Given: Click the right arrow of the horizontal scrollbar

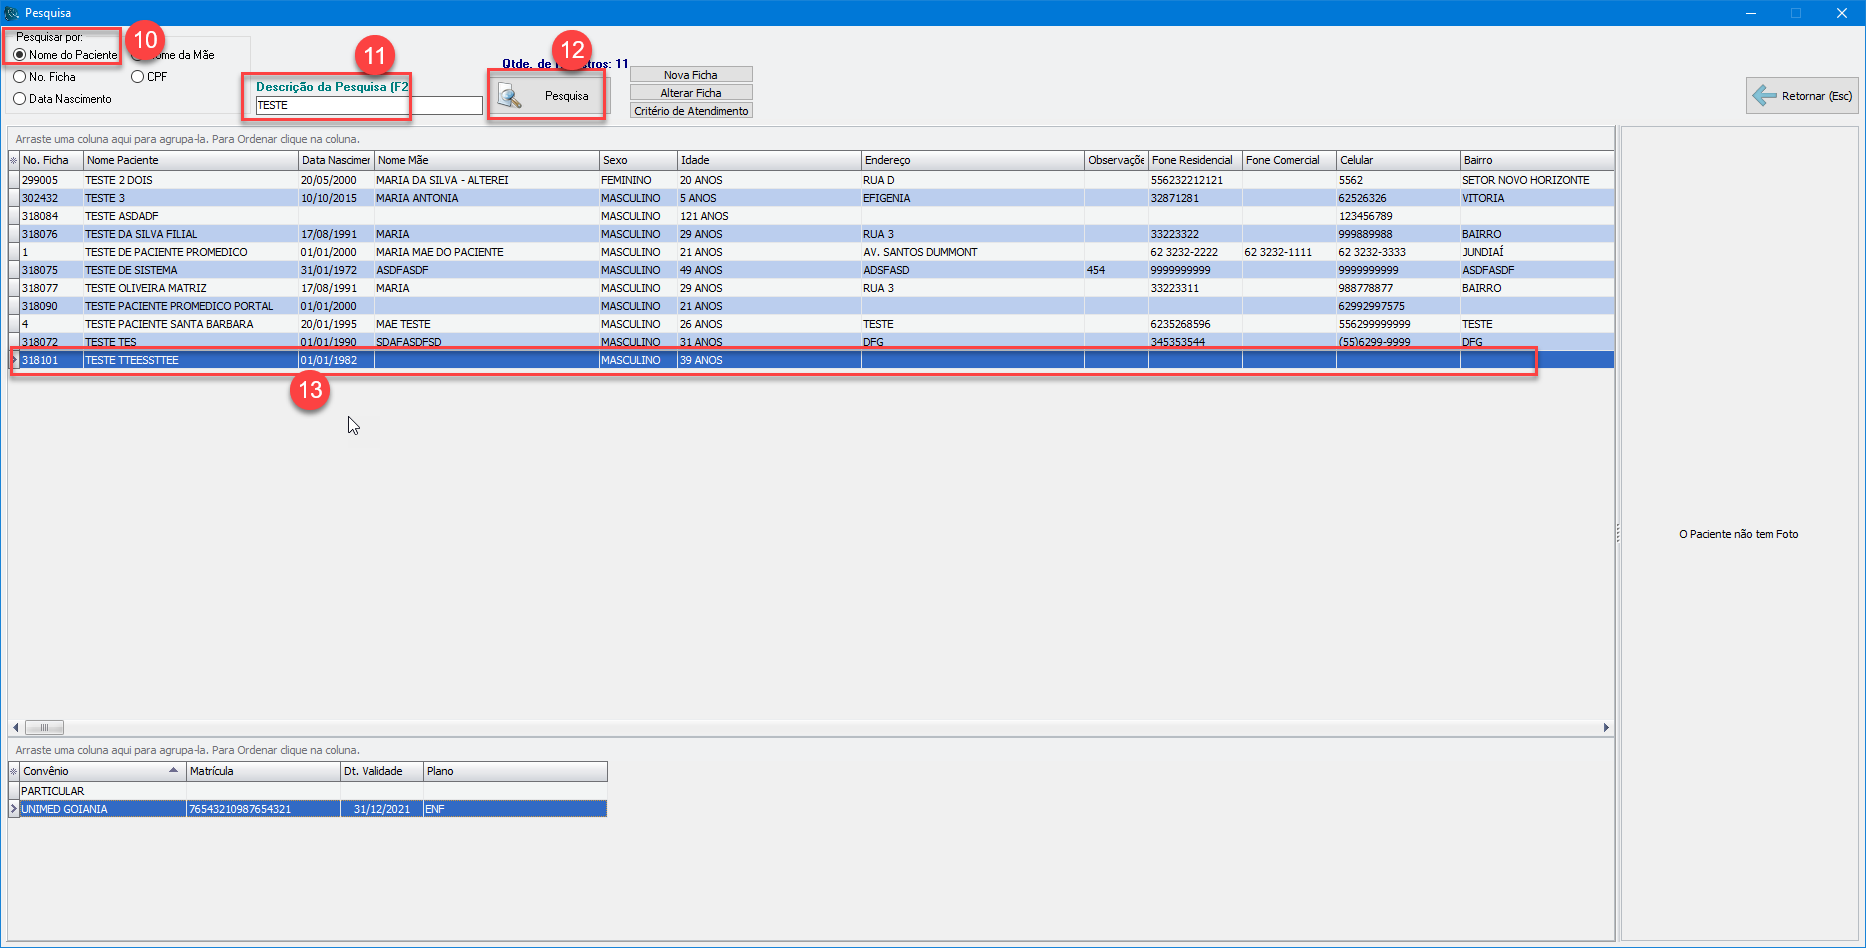Looking at the screenshot, I should click(x=1606, y=727).
